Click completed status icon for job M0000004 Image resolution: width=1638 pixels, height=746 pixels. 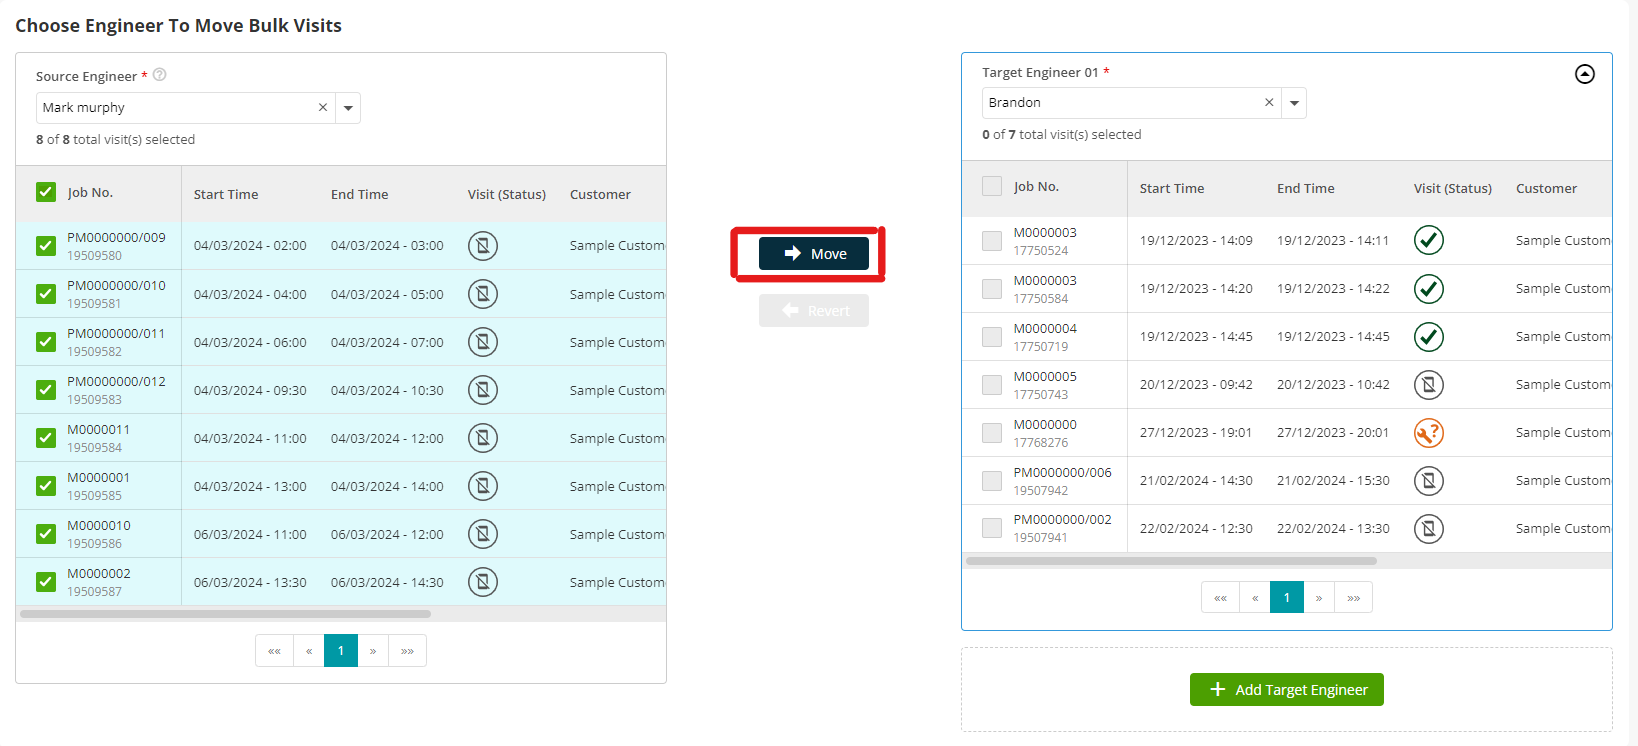tap(1429, 337)
